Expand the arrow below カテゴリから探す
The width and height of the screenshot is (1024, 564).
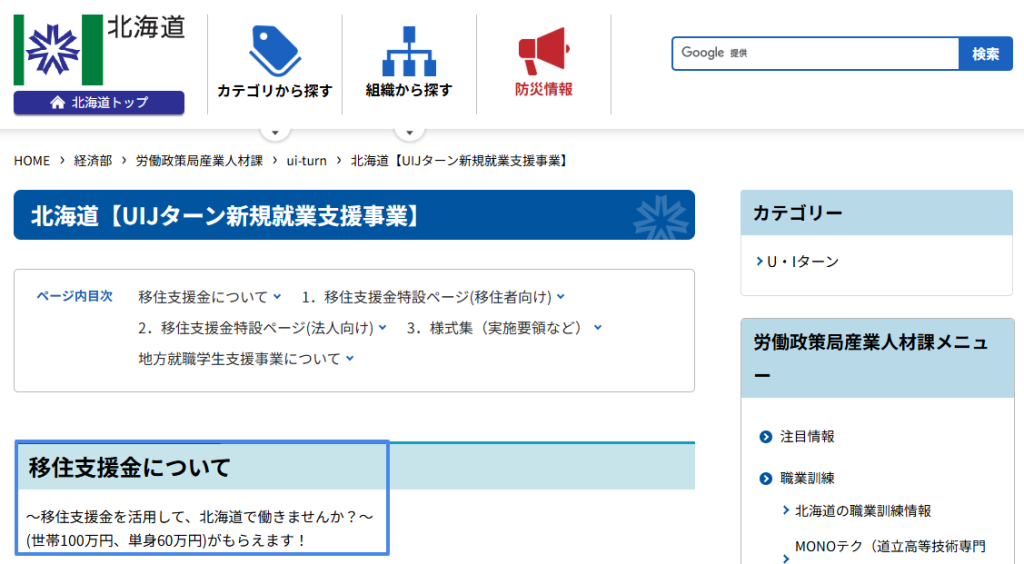click(x=275, y=133)
